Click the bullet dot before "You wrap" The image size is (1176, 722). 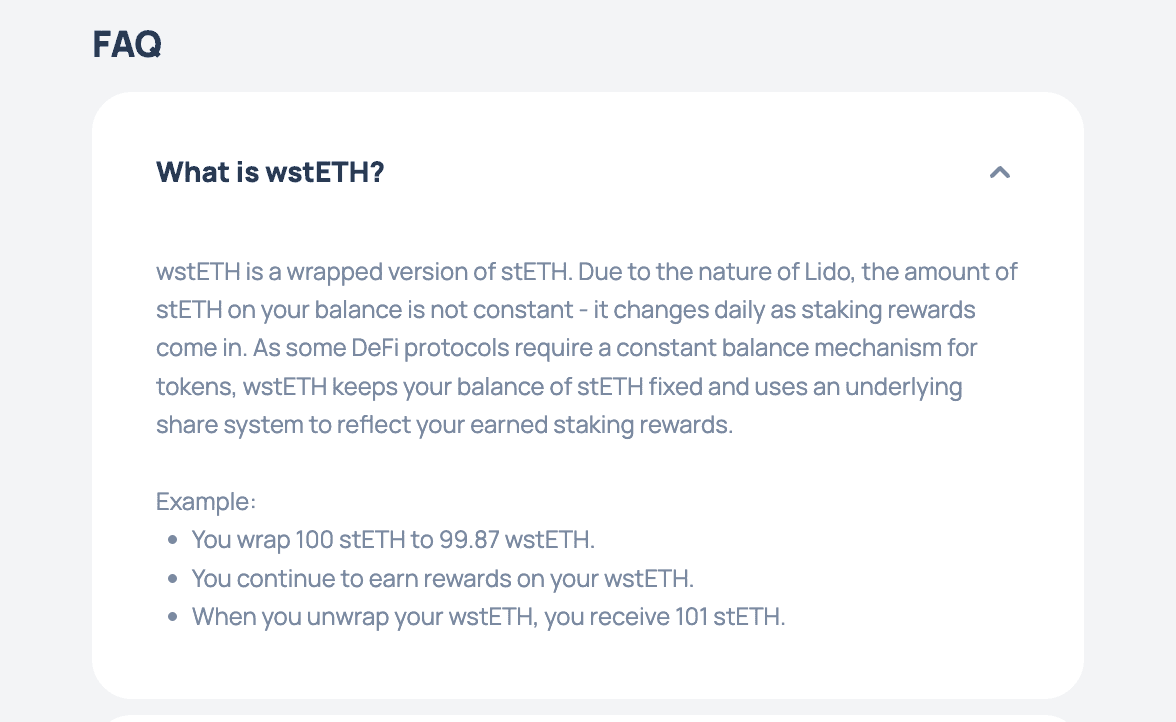tap(172, 540)
